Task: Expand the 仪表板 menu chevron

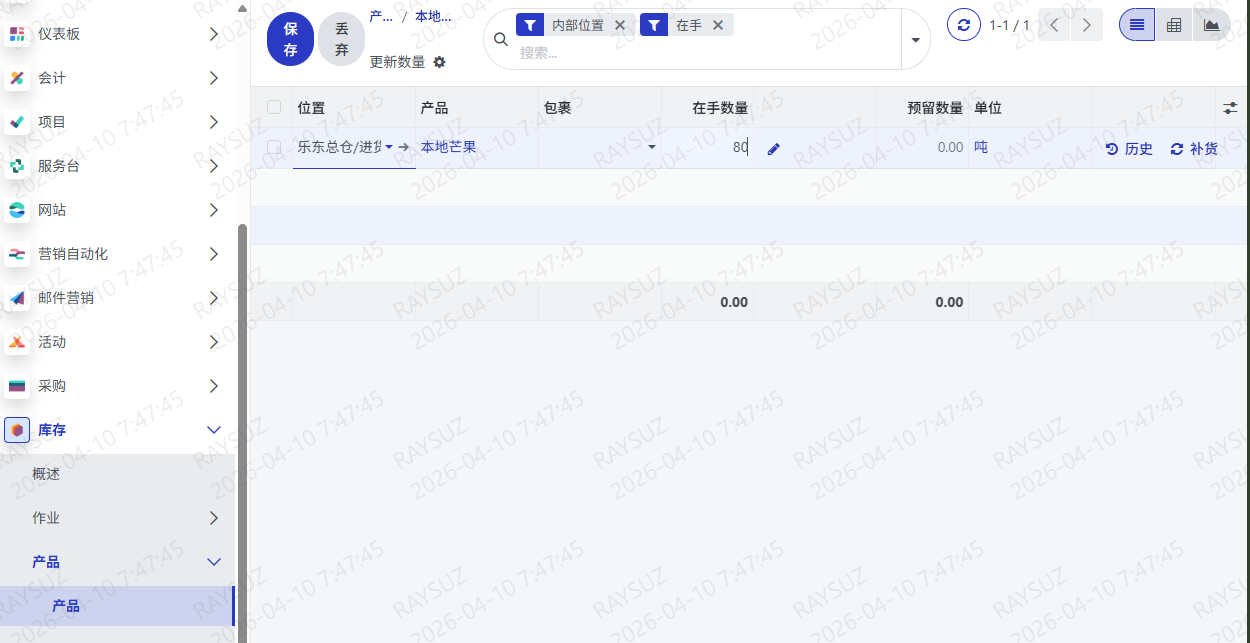Action: (x=214, y=34)
